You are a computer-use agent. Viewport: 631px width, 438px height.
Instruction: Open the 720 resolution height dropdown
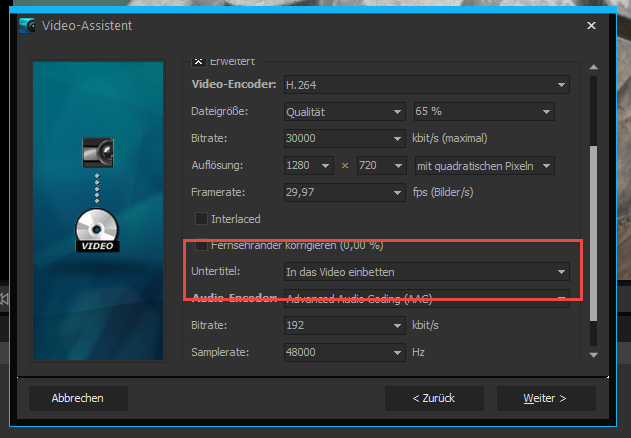coord(379,165)
